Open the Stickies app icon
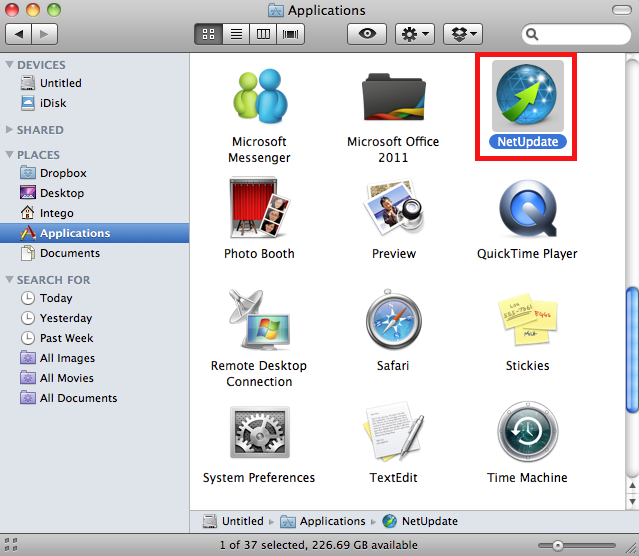639x556 pixels. [x=527, y=320]
